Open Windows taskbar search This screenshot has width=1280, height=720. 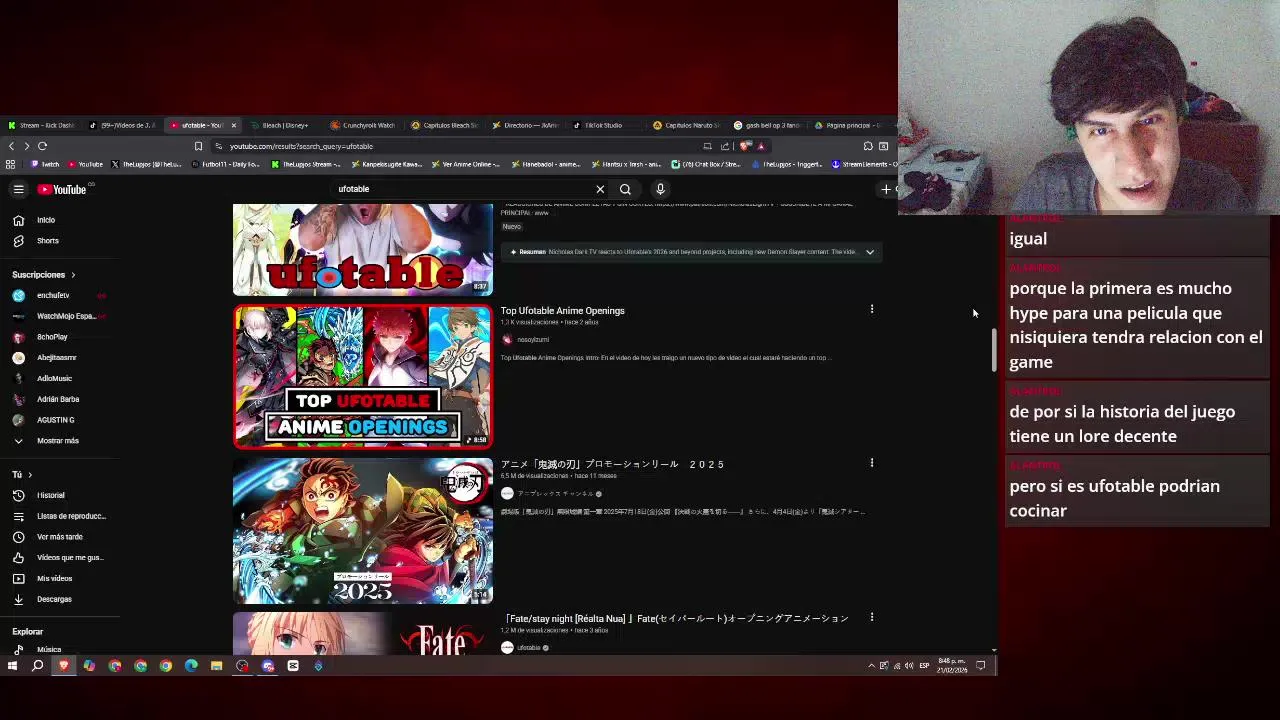pos(38,666)
